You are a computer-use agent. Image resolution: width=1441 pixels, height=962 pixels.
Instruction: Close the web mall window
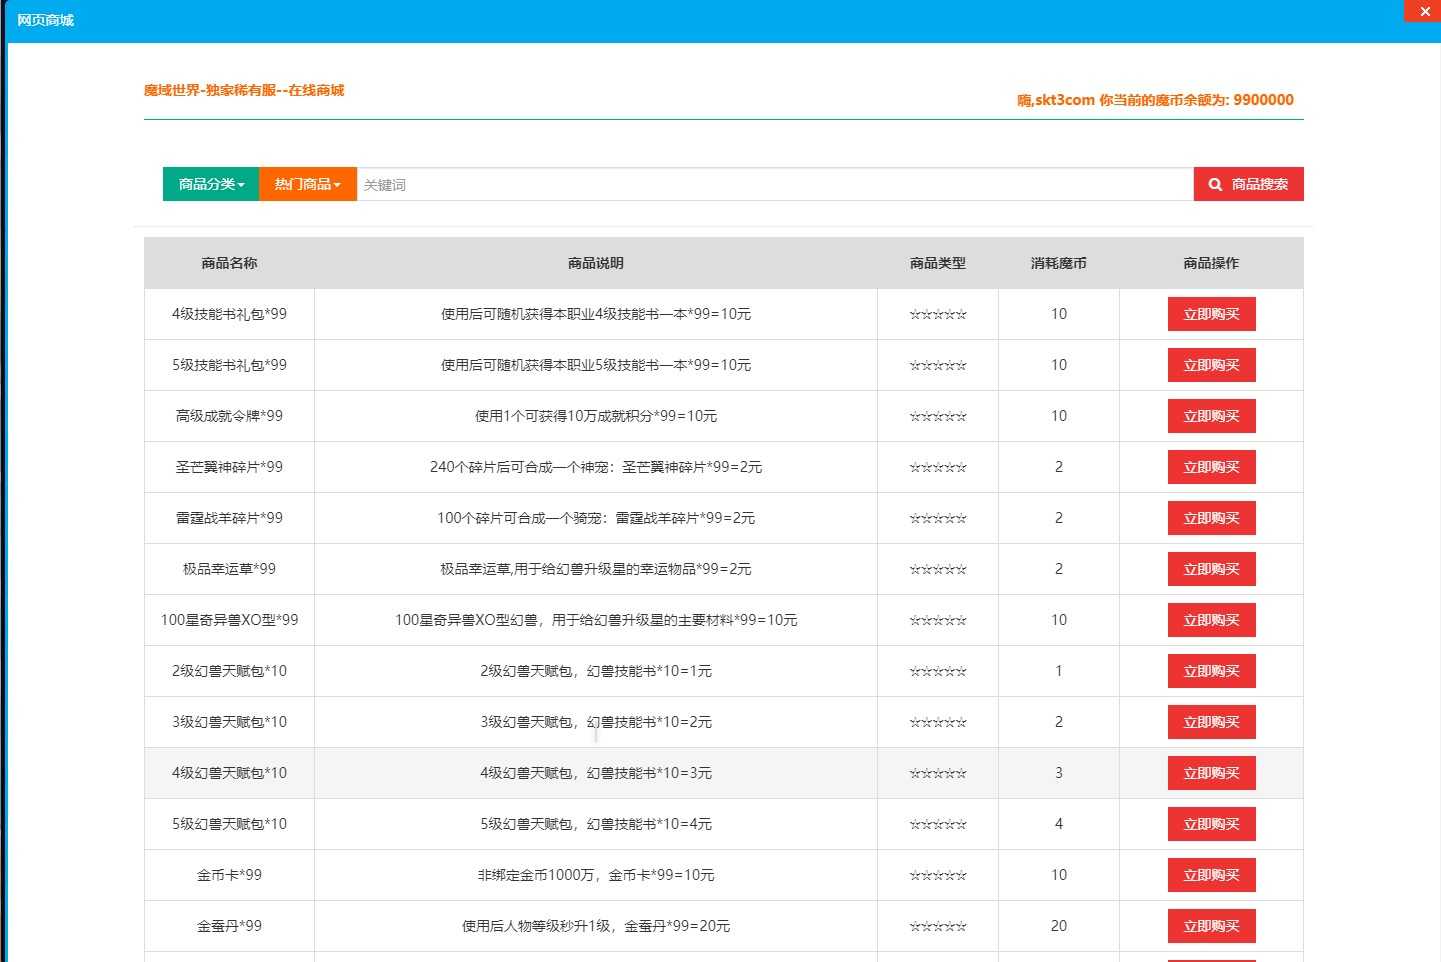click(x=1424, y=11)
